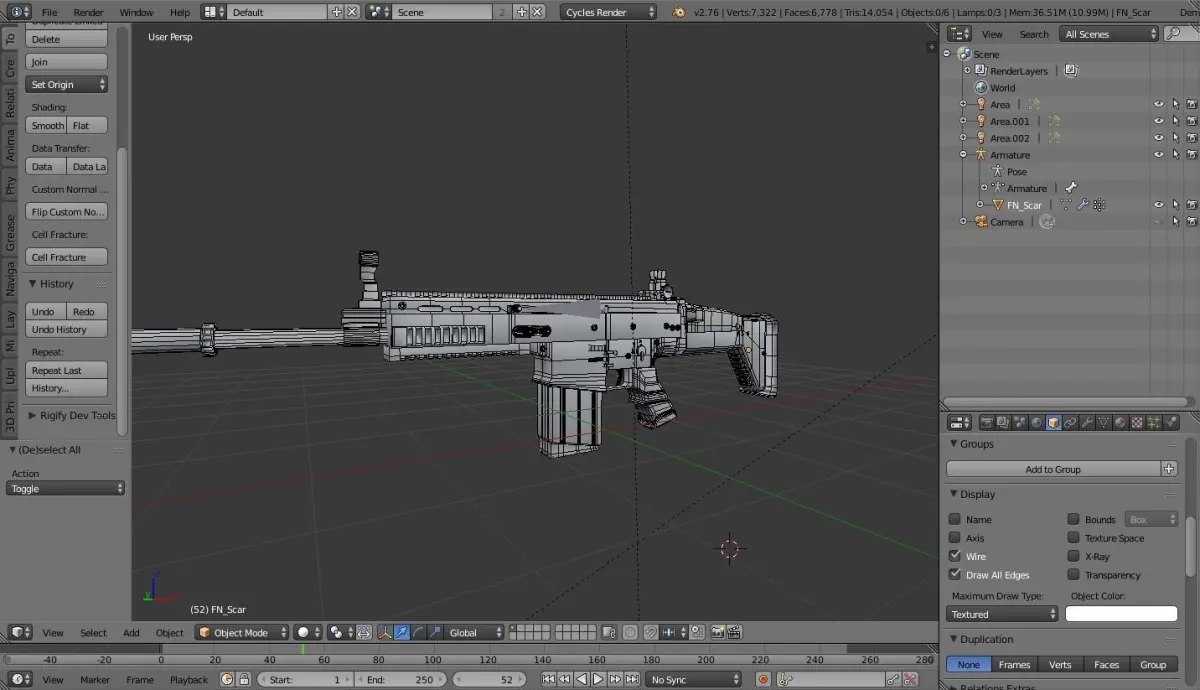
Task: Open the Help menu
Action: [x=179, y=12]
